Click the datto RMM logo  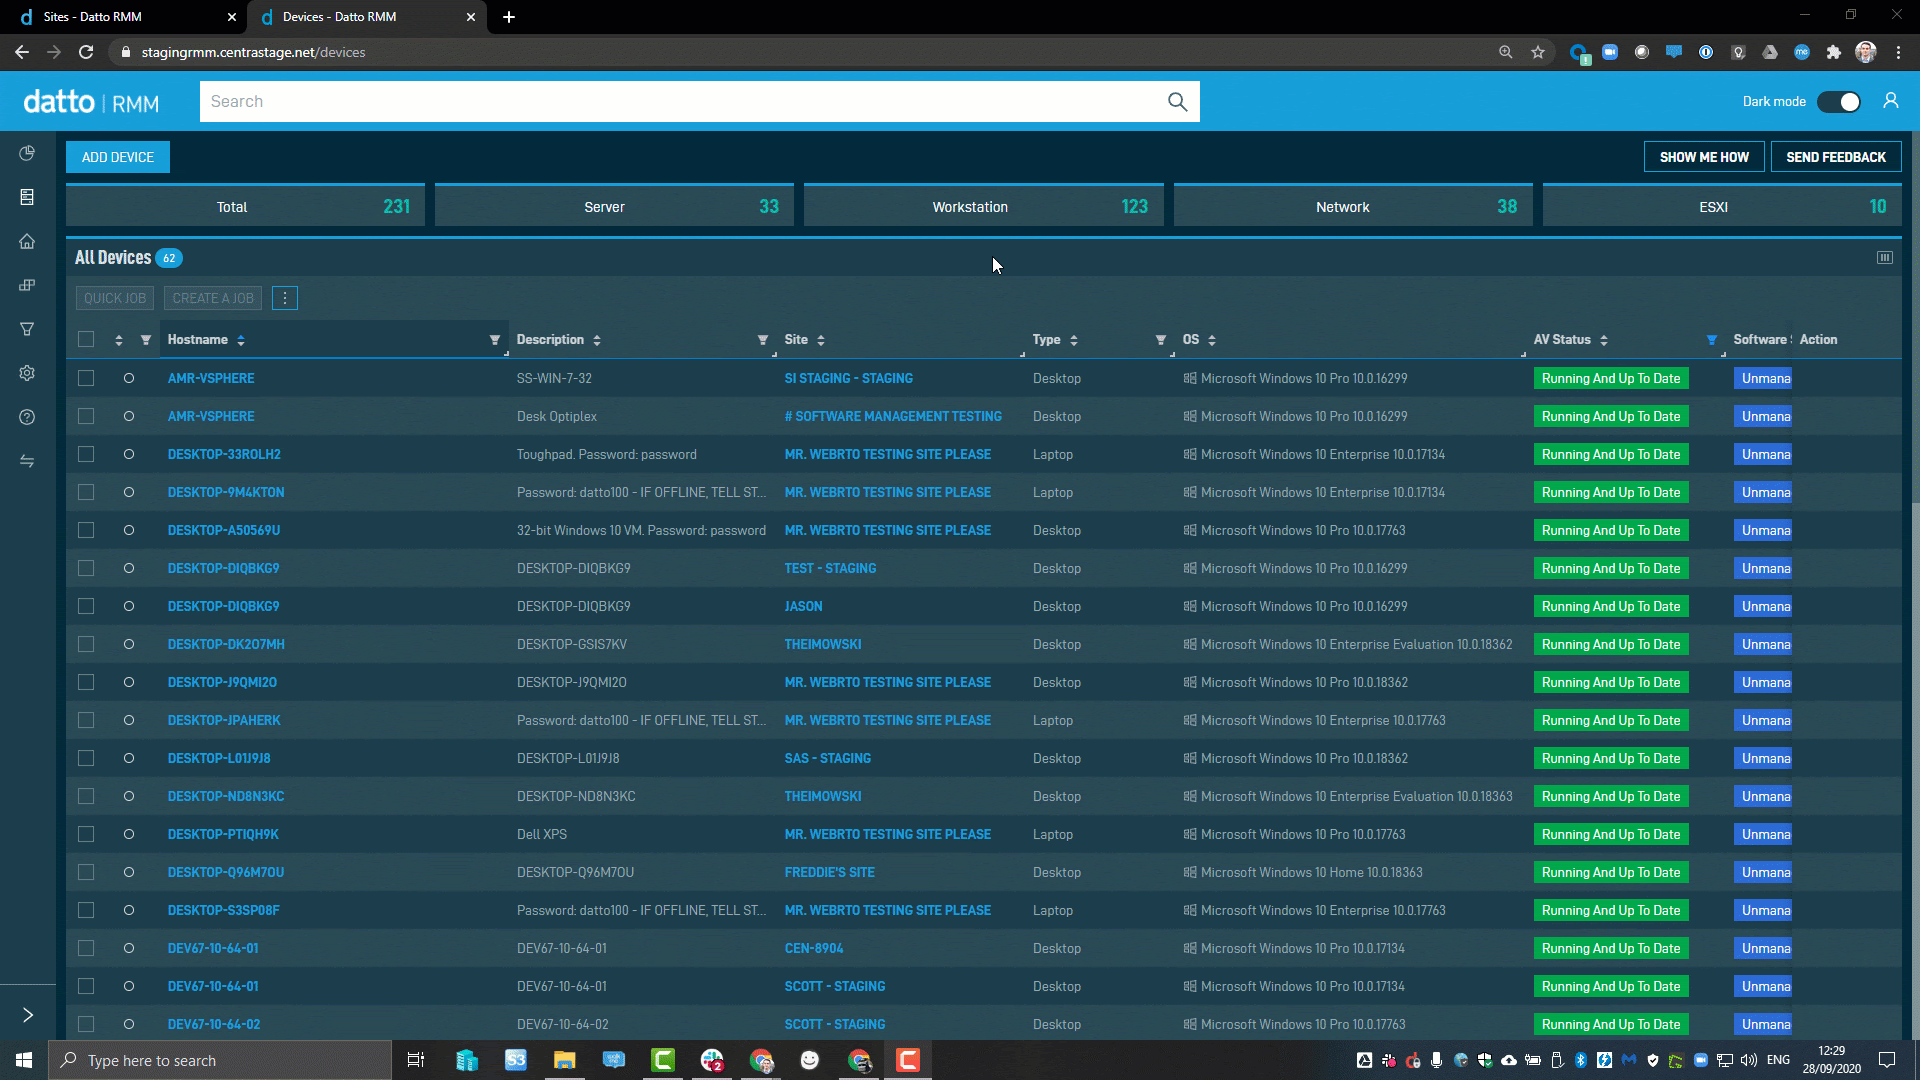point(91,102)
